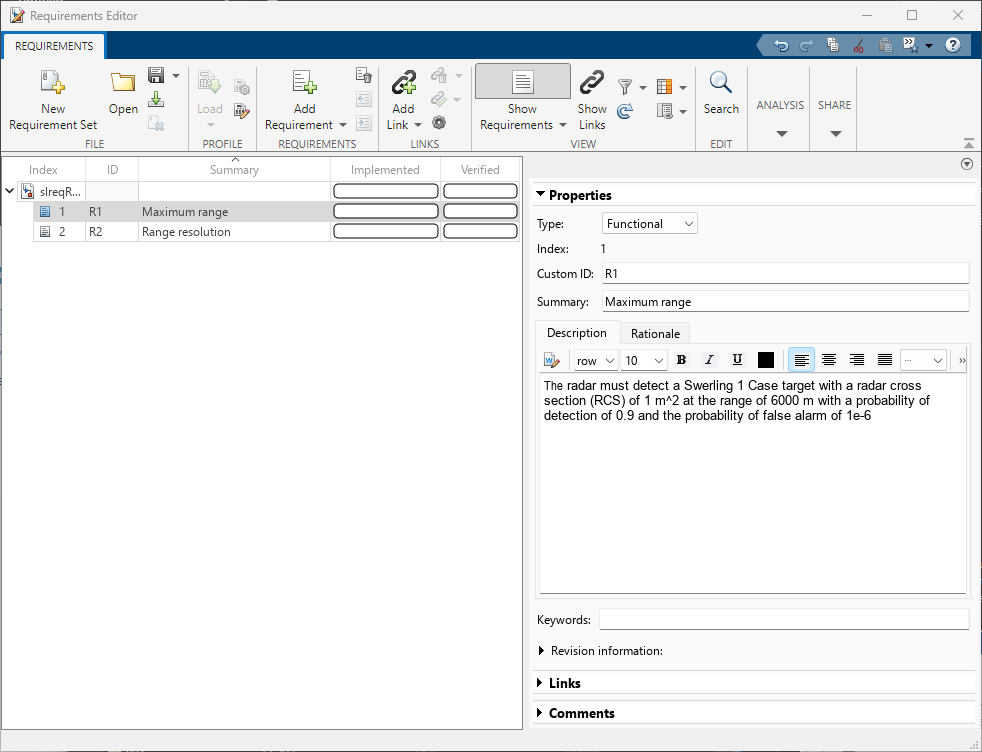Open the ANALYSIS section dropdown

coord(781,133)
